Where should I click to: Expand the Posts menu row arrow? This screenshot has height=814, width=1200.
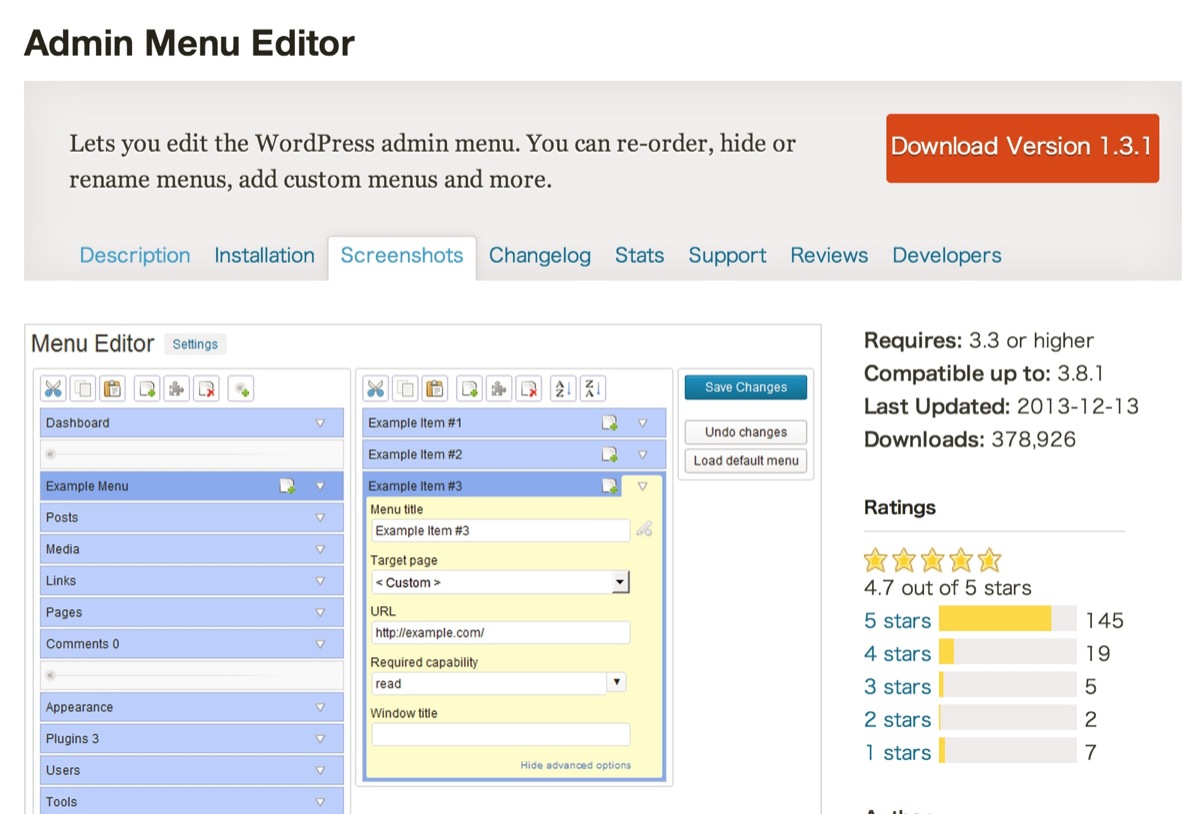click(321, 518)
